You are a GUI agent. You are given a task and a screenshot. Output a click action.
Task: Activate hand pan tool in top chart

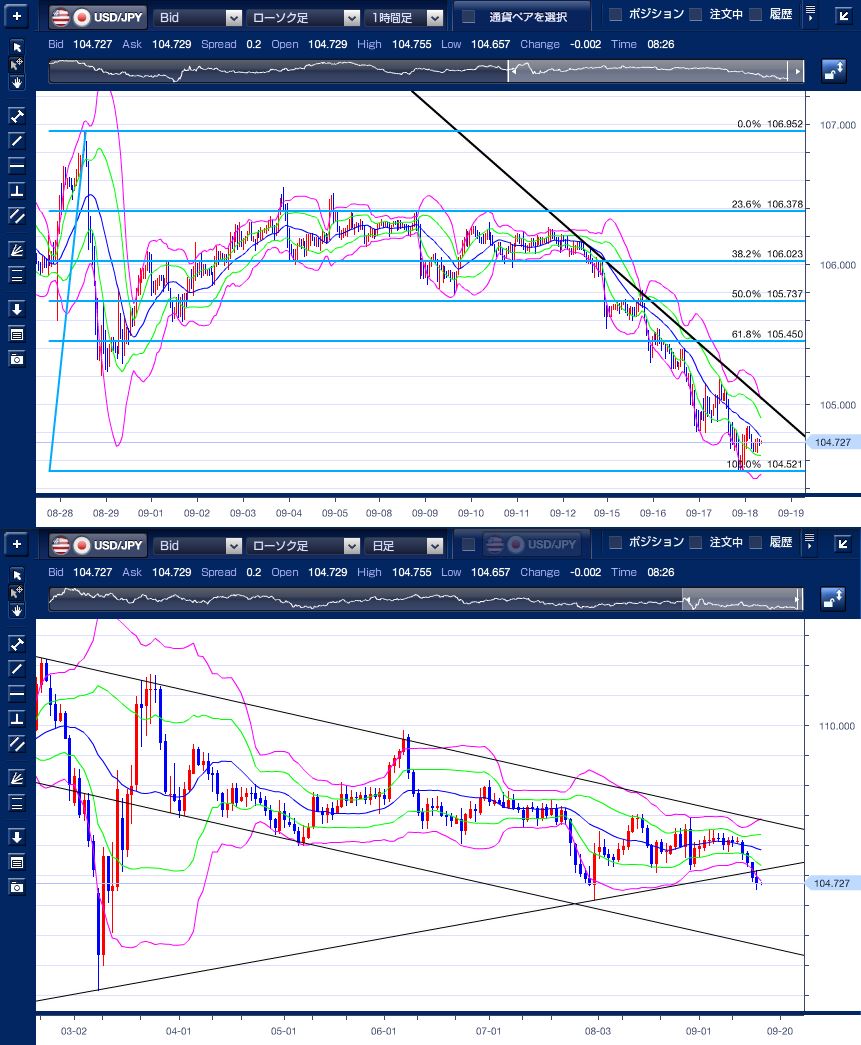[x=16, y=82]
